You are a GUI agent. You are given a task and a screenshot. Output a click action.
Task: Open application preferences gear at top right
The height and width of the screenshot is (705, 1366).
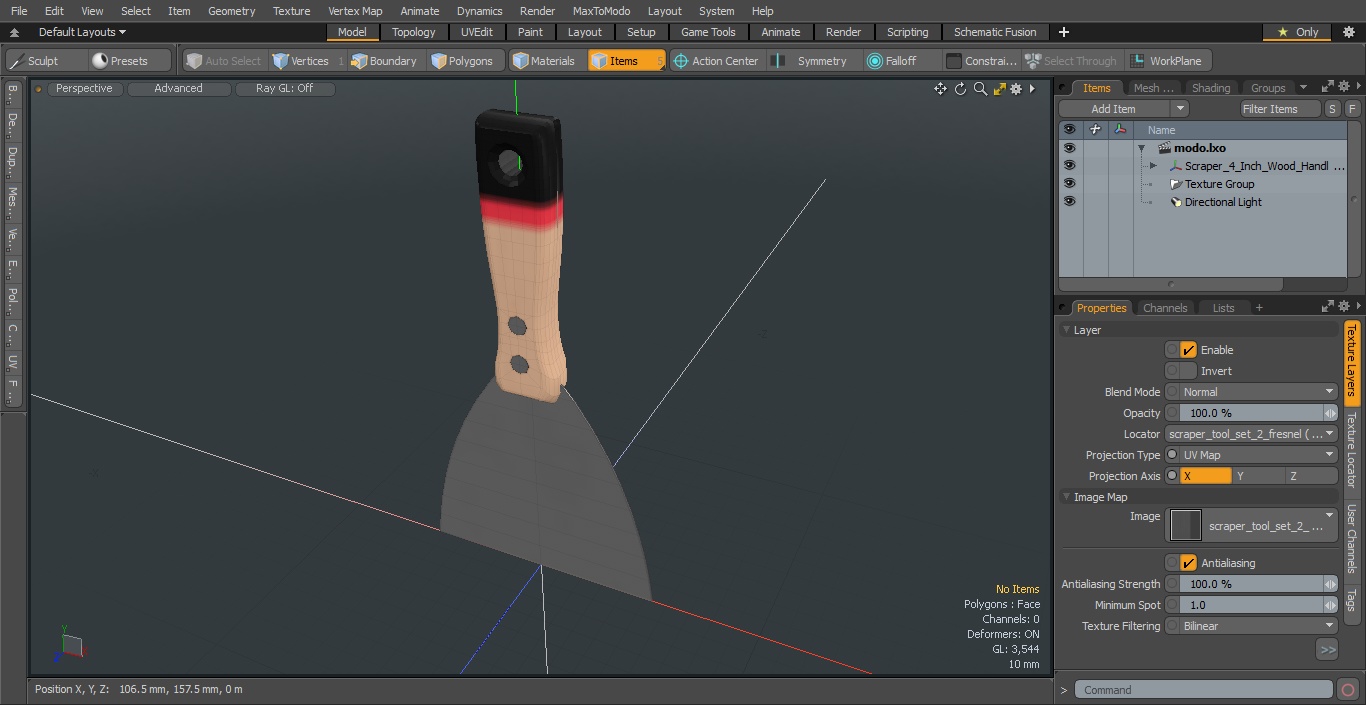click(x=1348, y=32)
